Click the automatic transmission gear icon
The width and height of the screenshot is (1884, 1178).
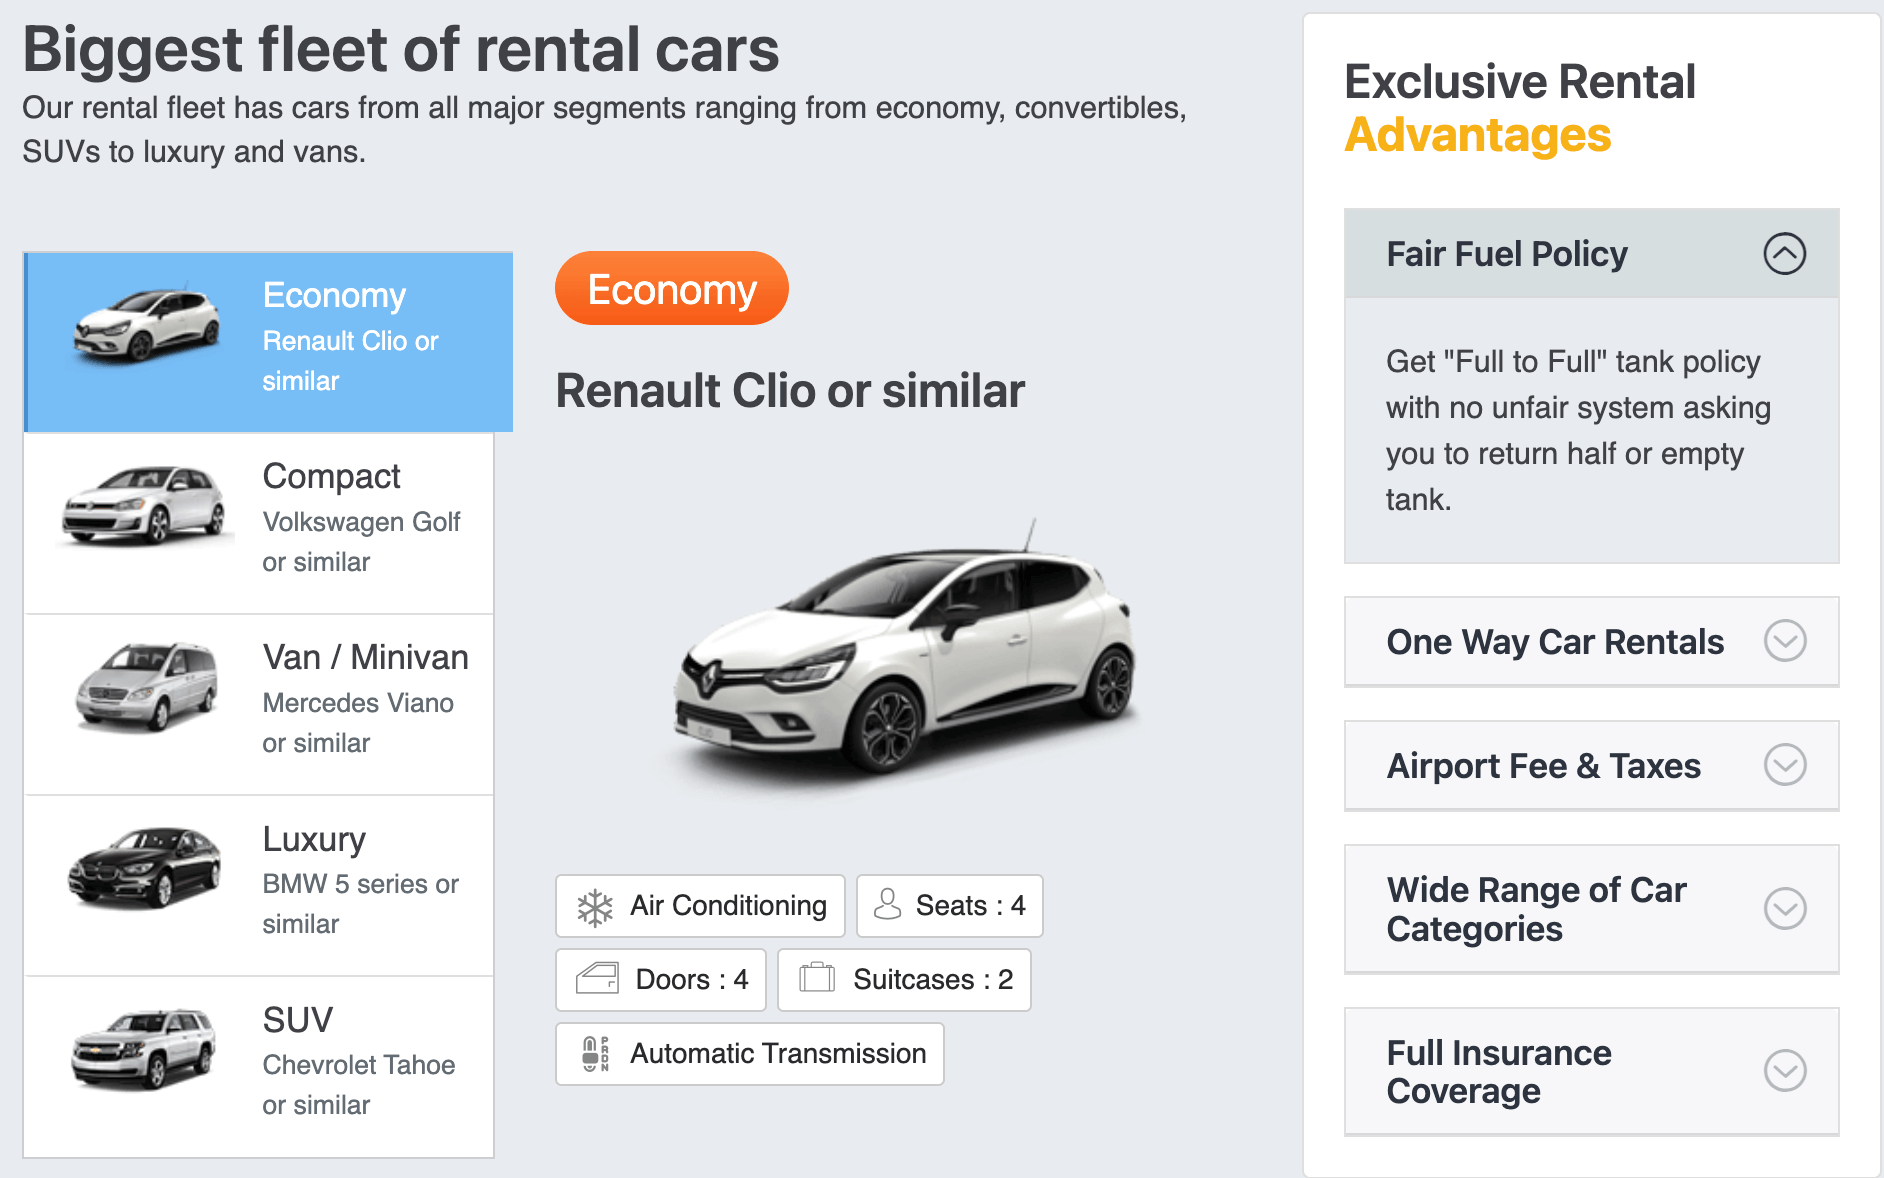point(595,1053)
